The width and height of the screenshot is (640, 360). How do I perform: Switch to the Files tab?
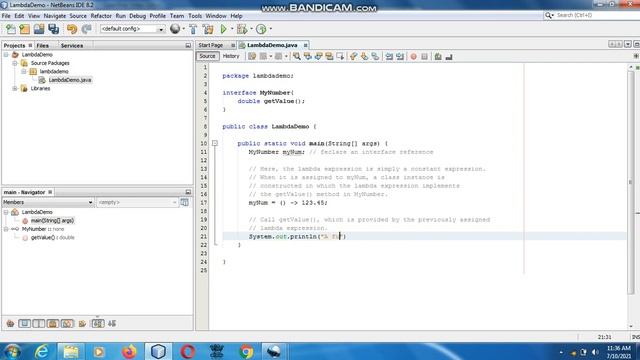pyautogui.click(x=42, y=46)
